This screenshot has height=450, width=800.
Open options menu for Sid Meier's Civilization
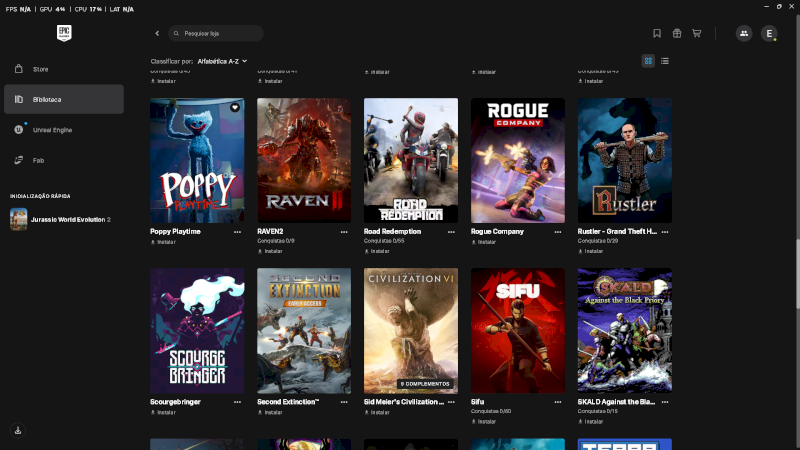click(x=451, y=402)
